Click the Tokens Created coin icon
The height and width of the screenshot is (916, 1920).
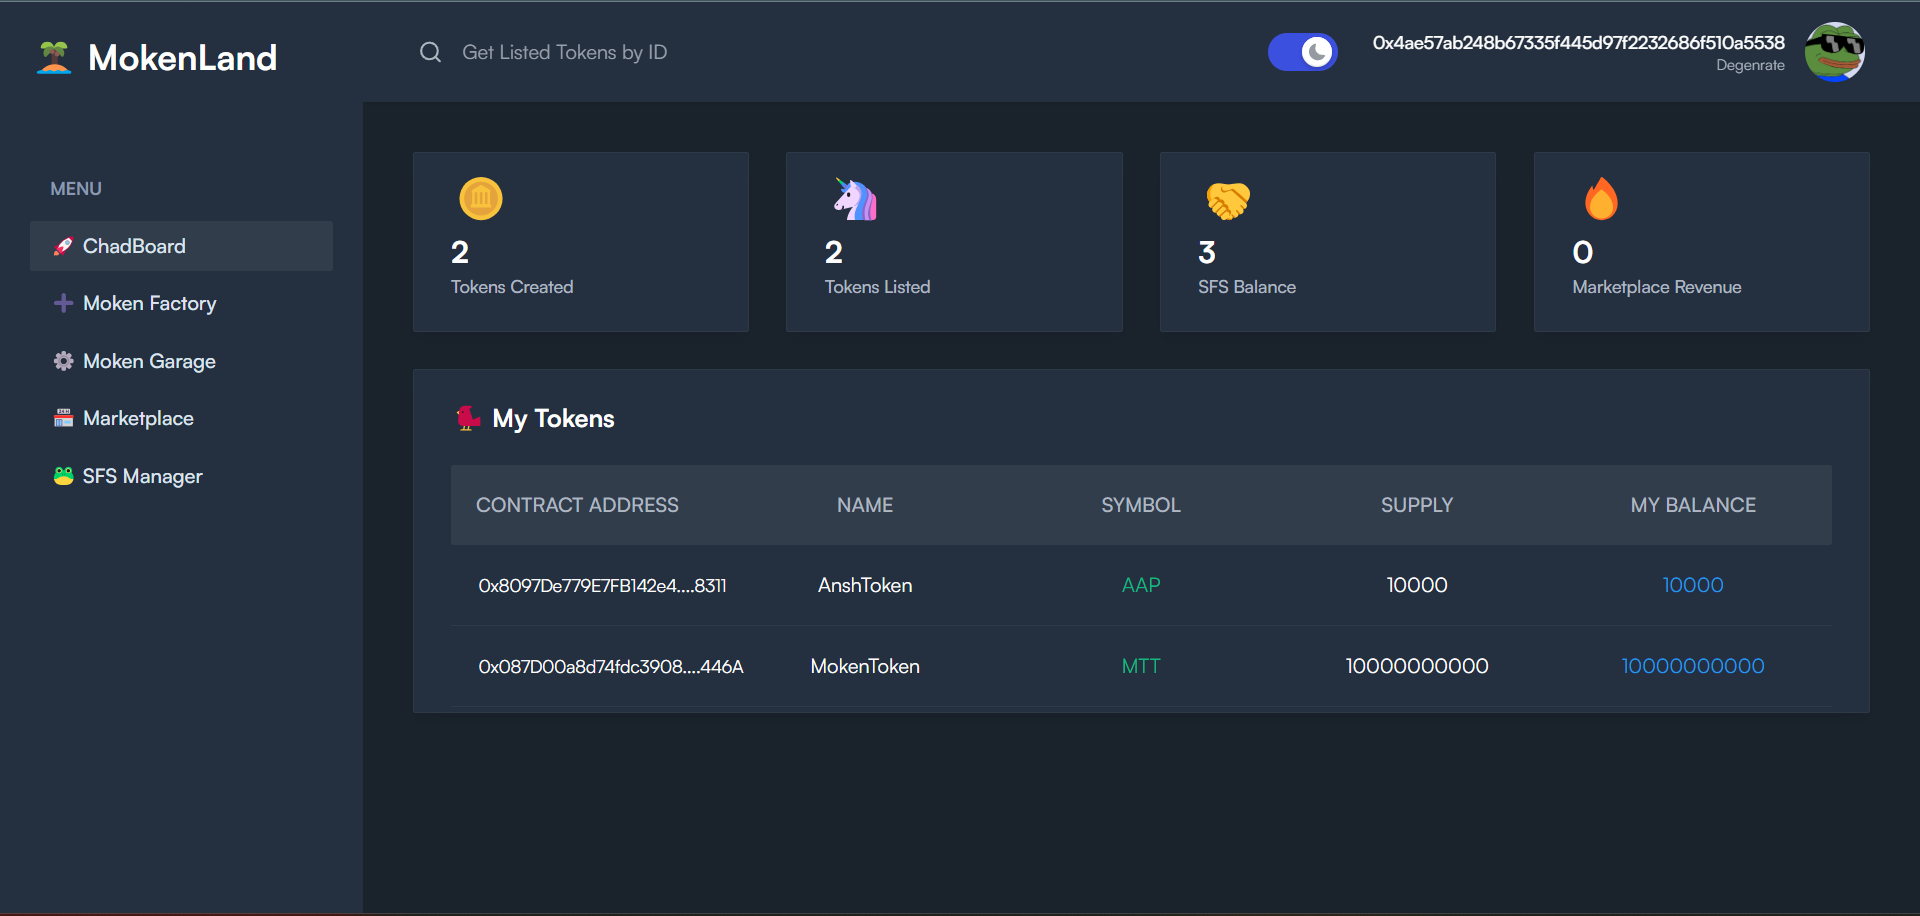click(481, 199)
